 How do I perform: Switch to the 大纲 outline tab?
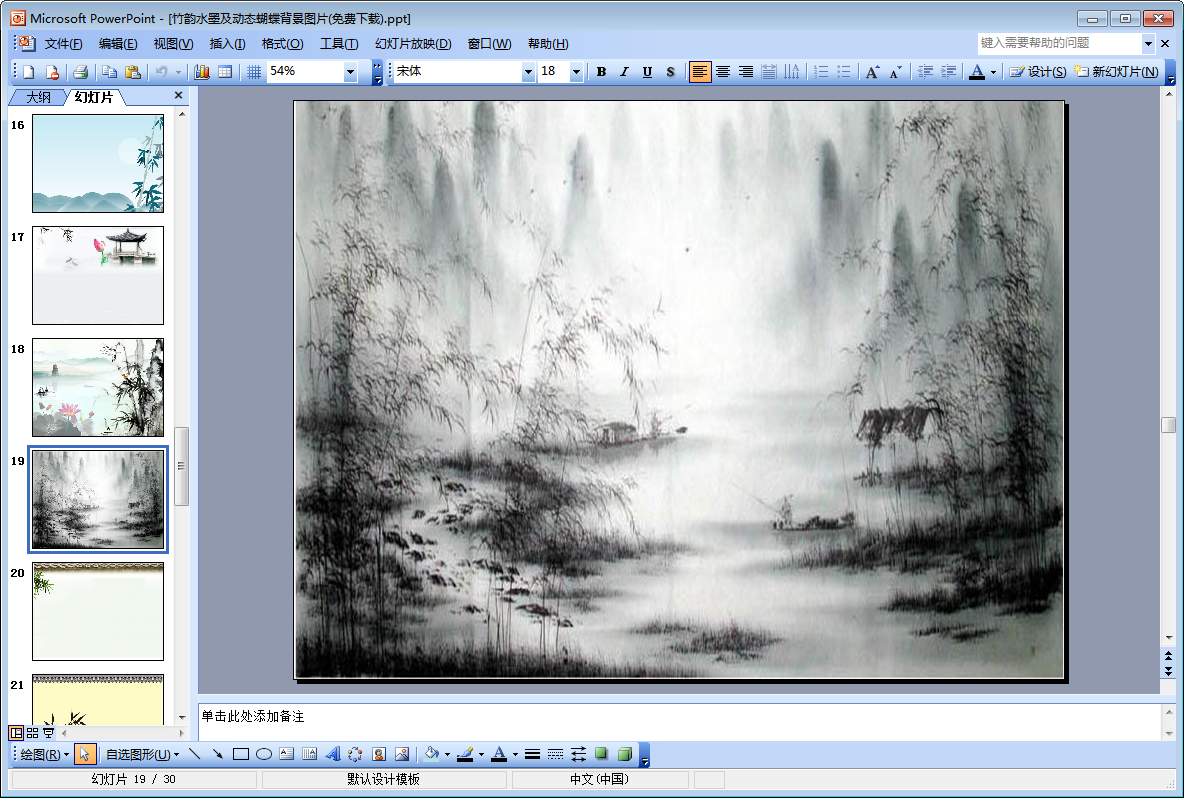[x=39, y=97]
